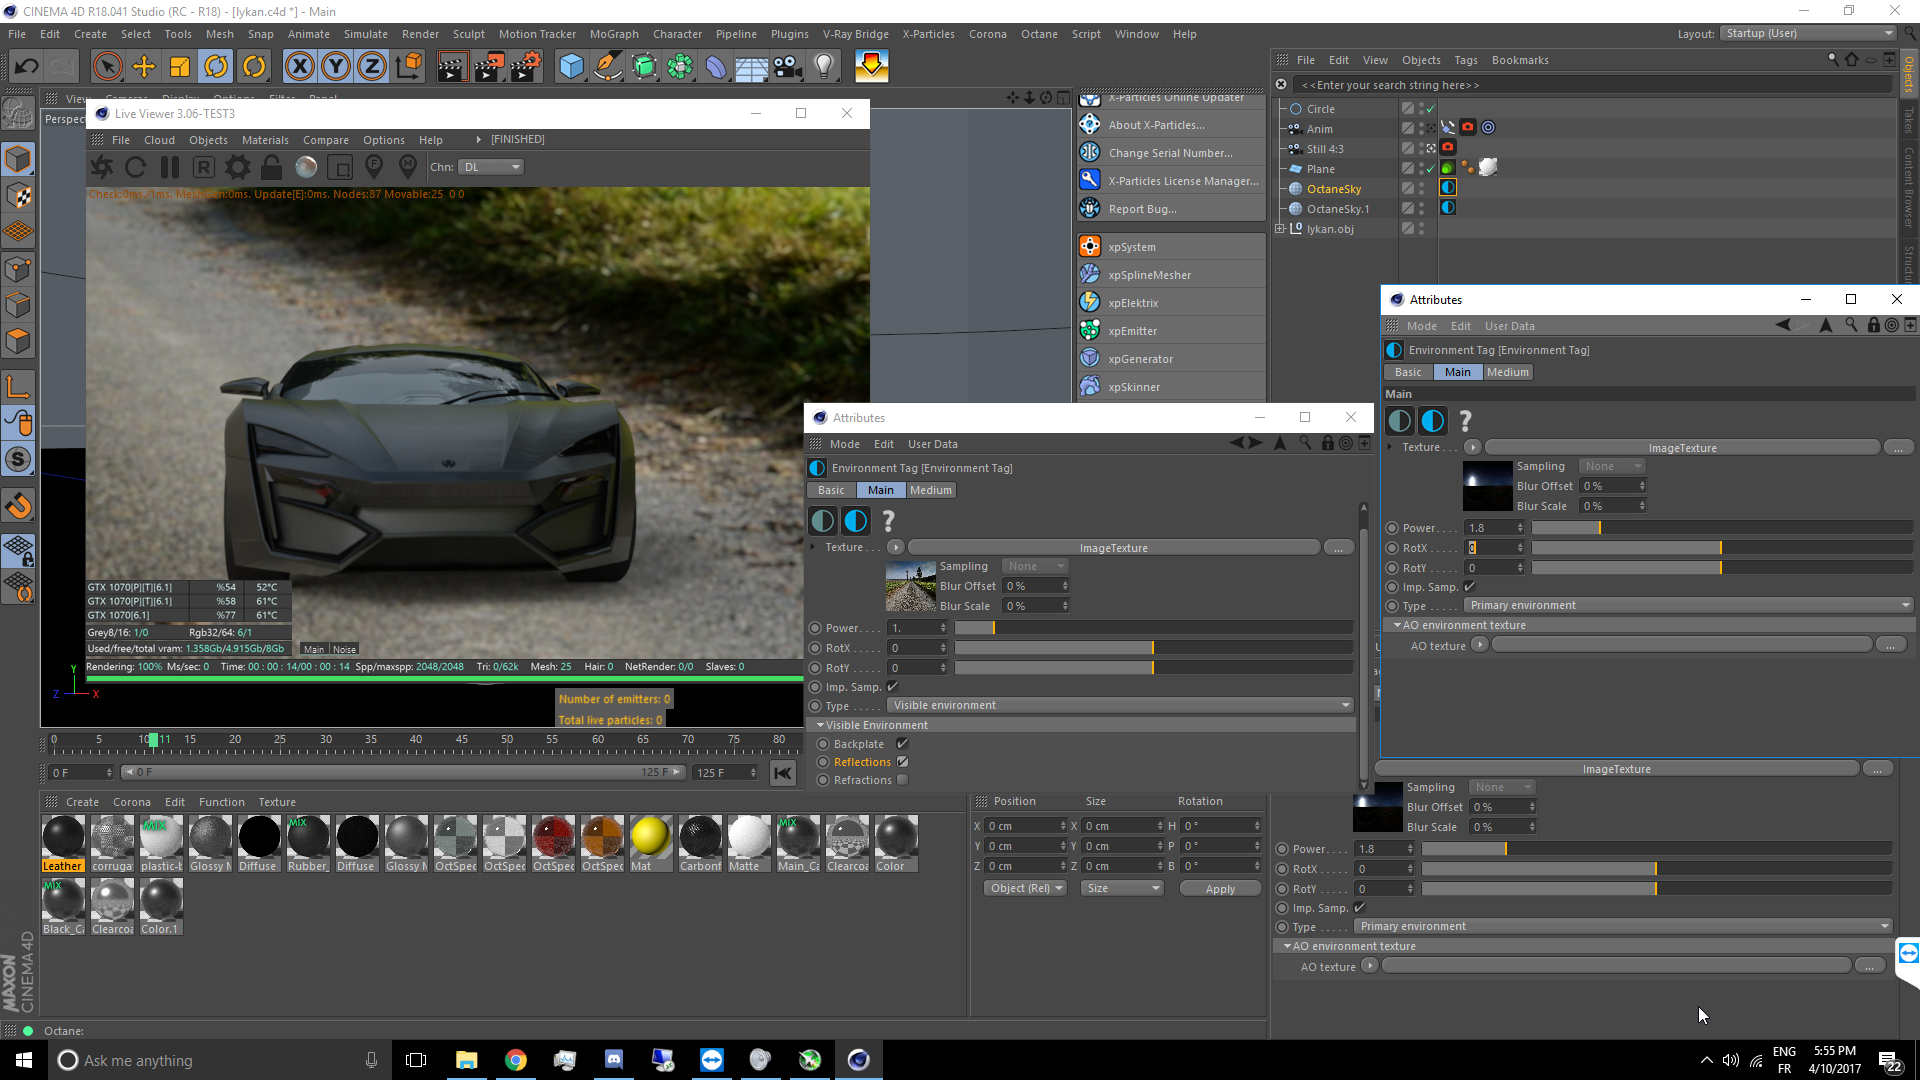1920x1080 pixels.
Task: Uncheck the Reflections checkbox
Action: click(902, 762)
